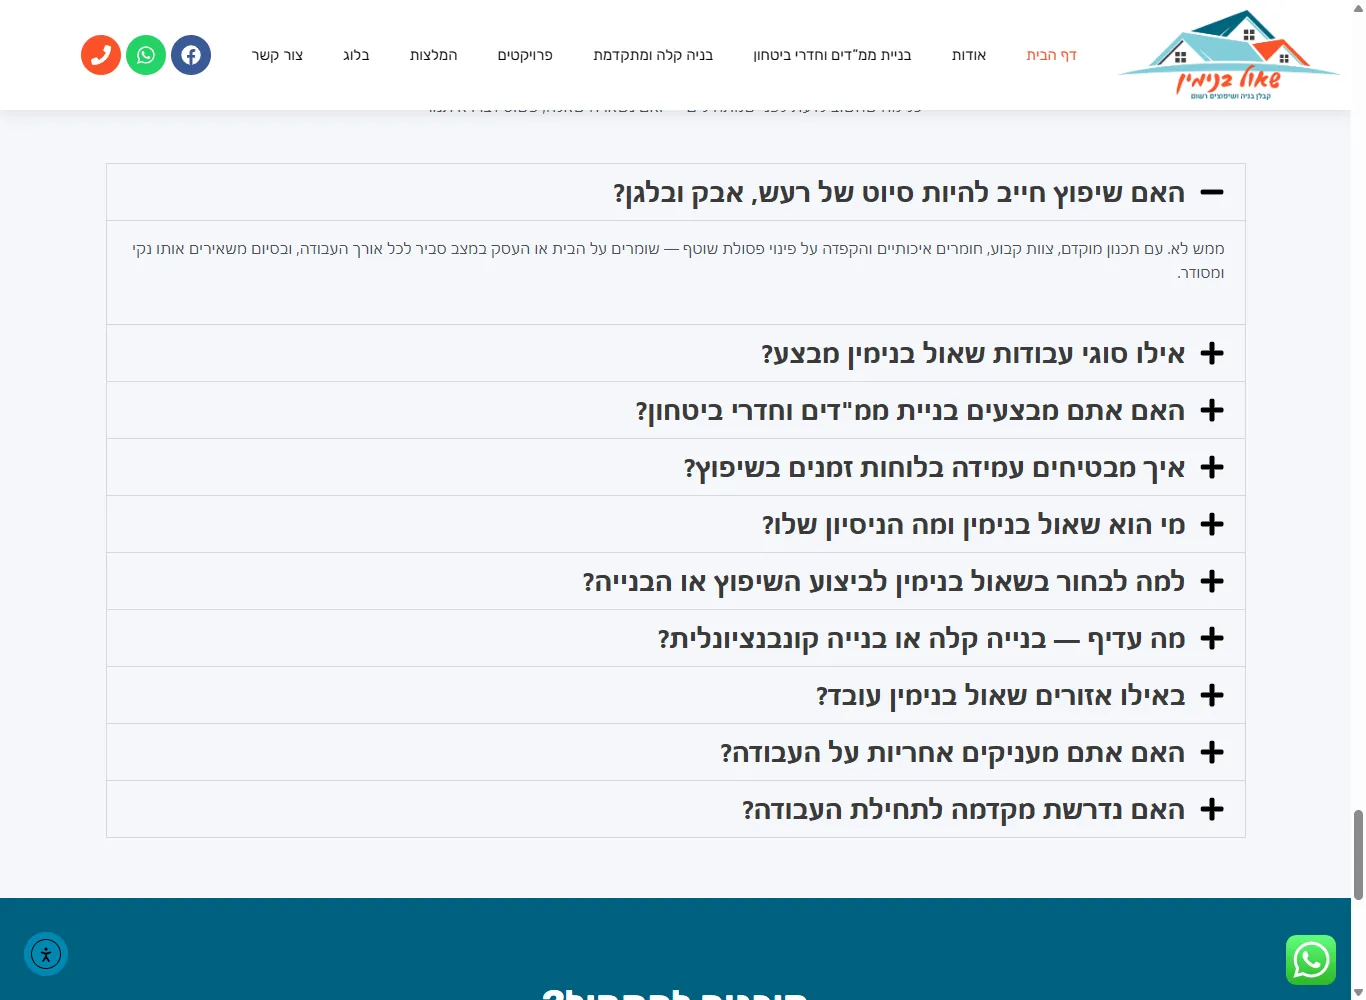Click the answer text starting ממש לא
This screenshot has width=1366, height=1000.
tap(678, 260)
